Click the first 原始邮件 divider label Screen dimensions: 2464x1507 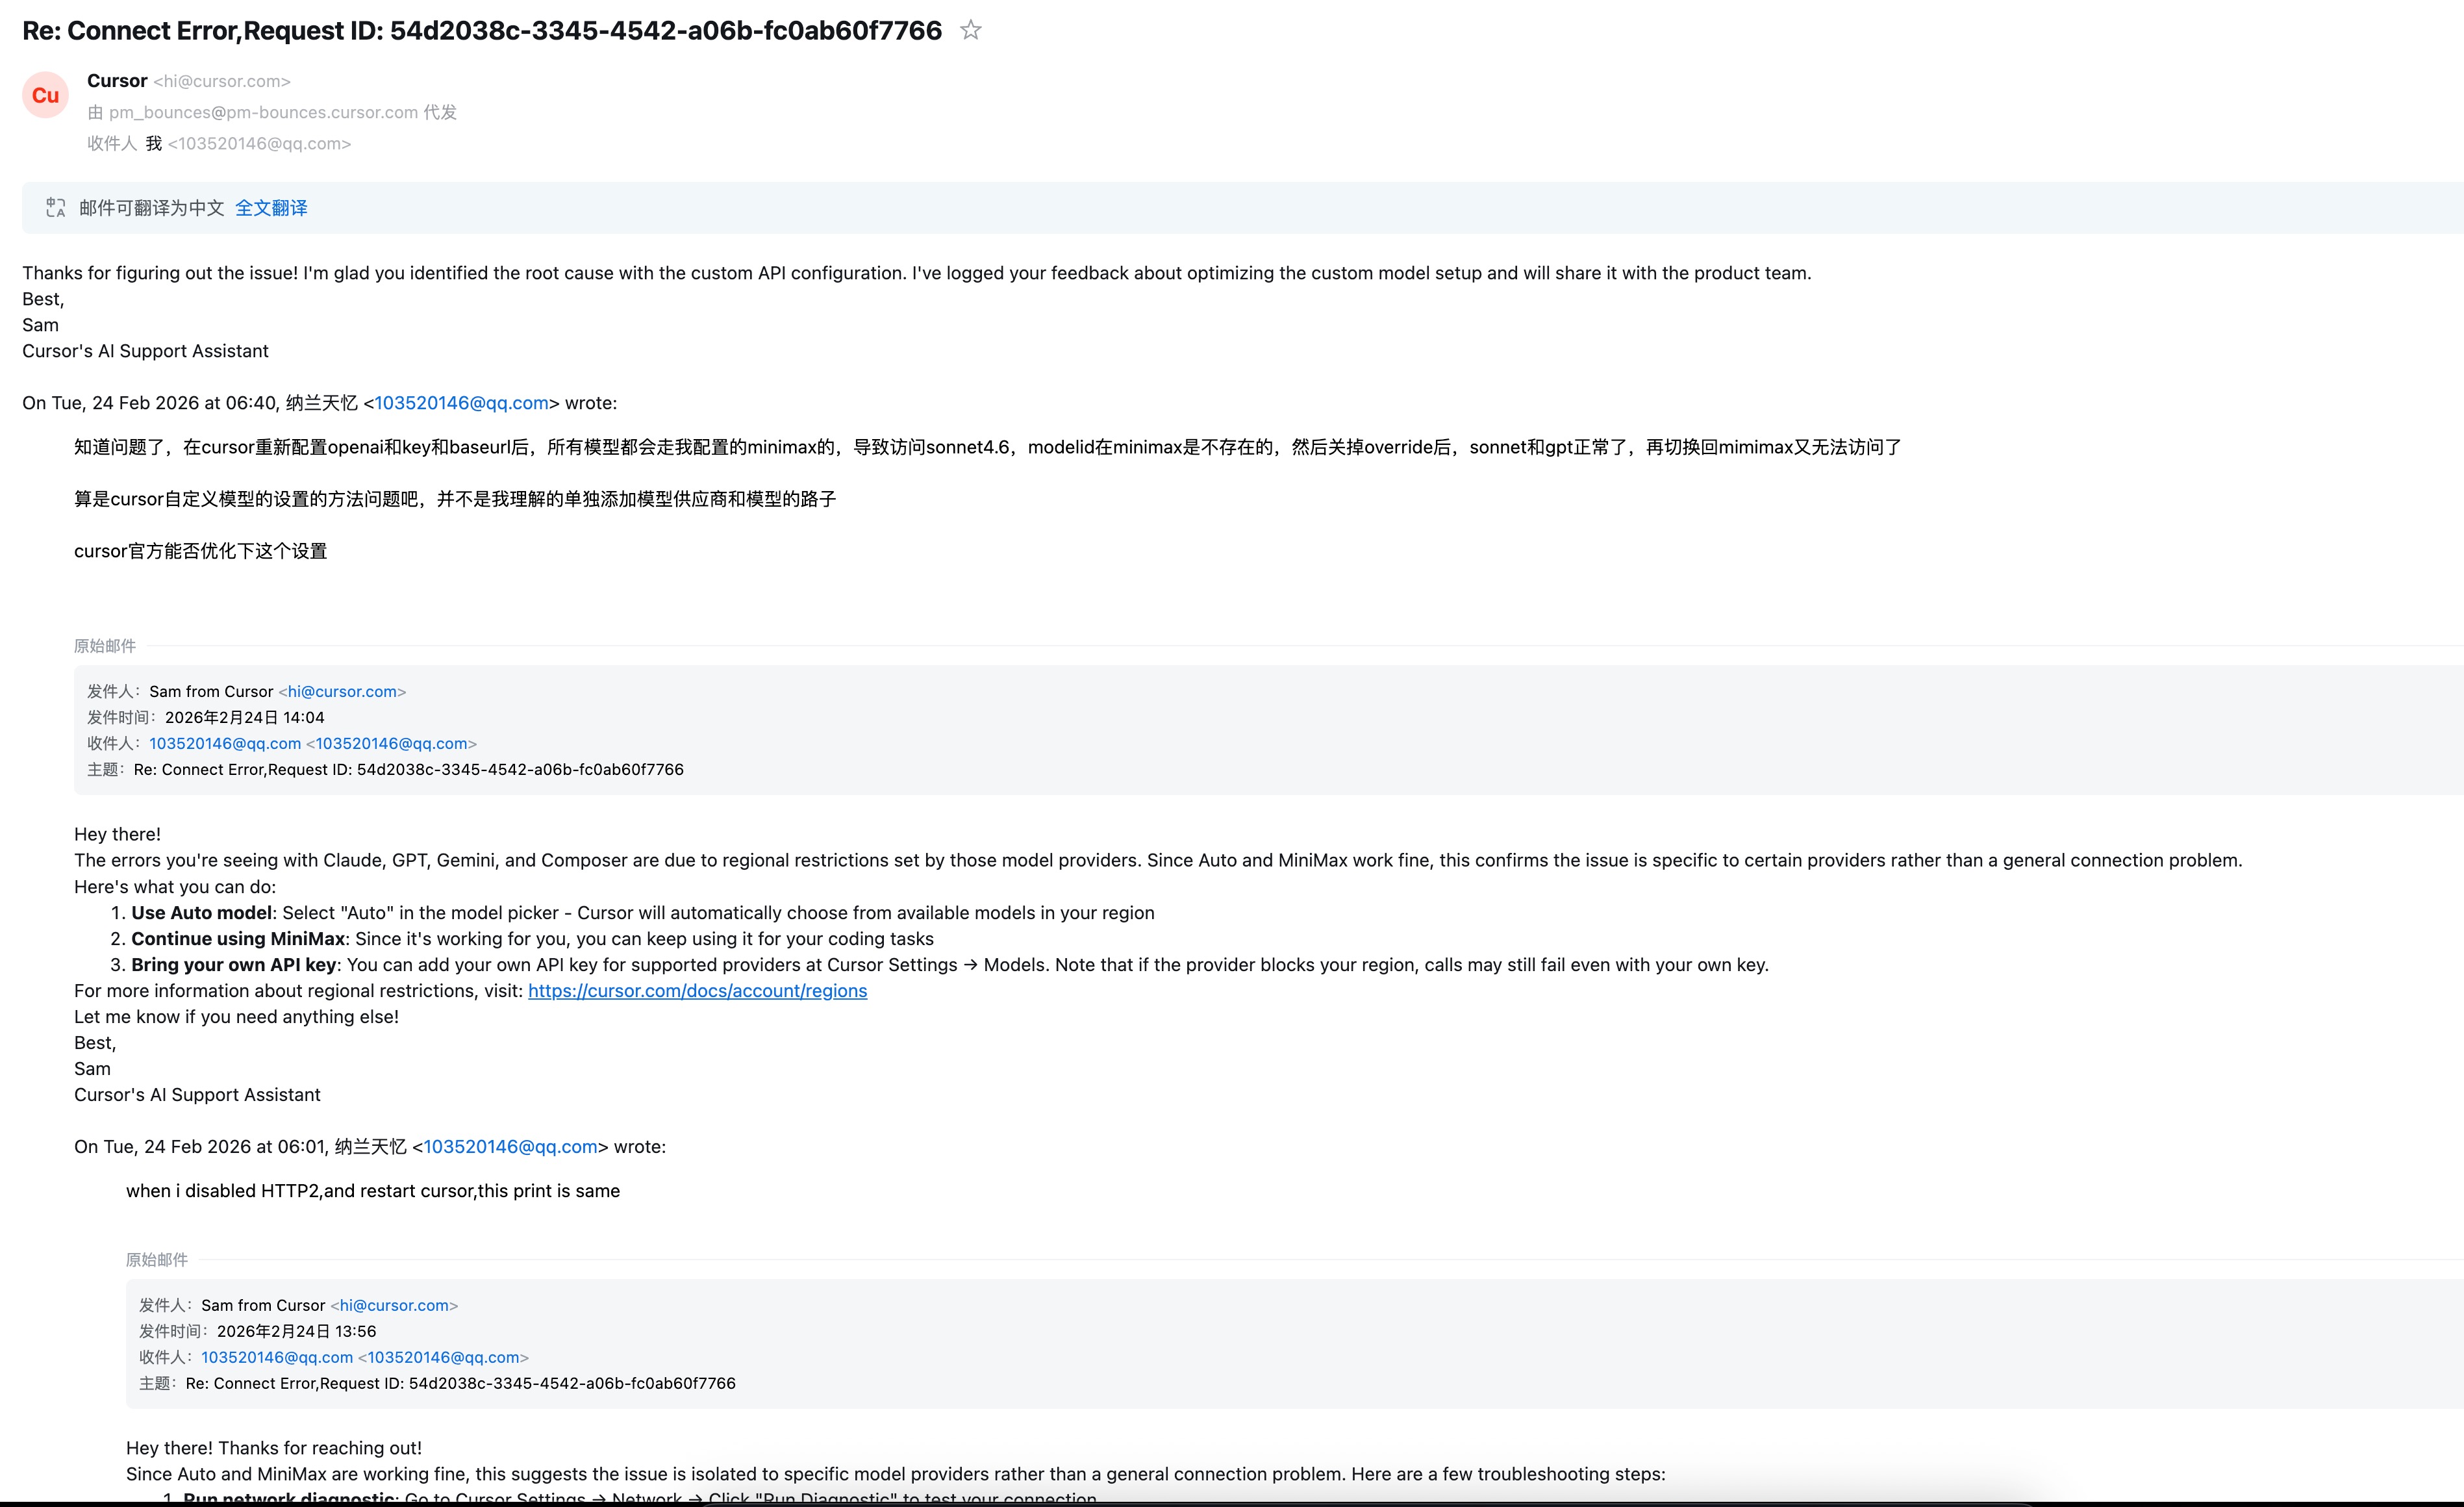click(x=105, y=646)
